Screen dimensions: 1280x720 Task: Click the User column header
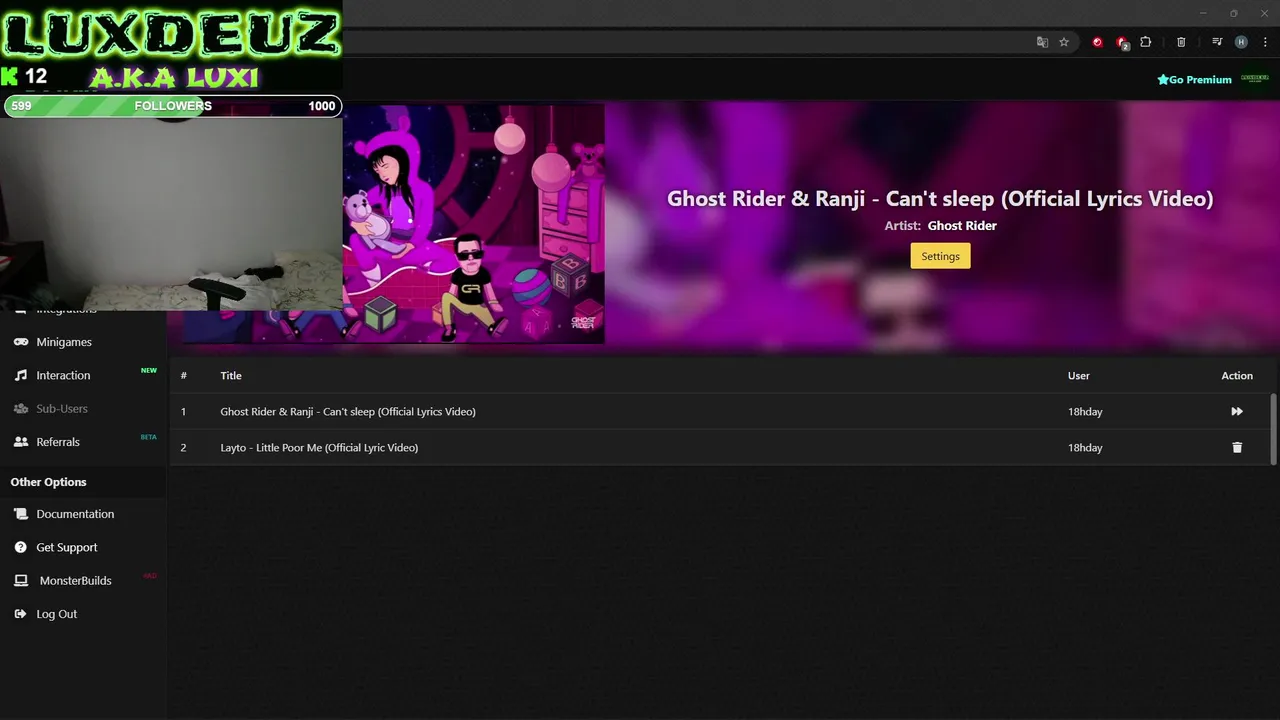(x=1079, y=375)
